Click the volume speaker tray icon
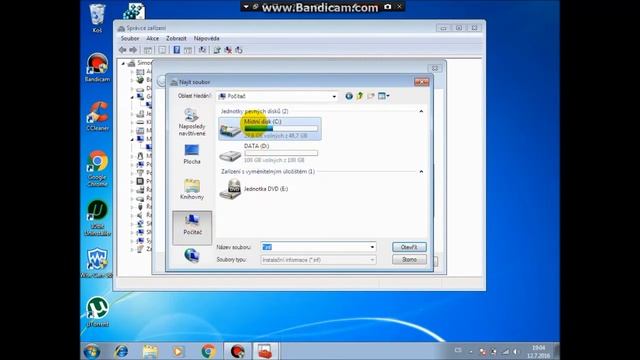 point(516,351)
